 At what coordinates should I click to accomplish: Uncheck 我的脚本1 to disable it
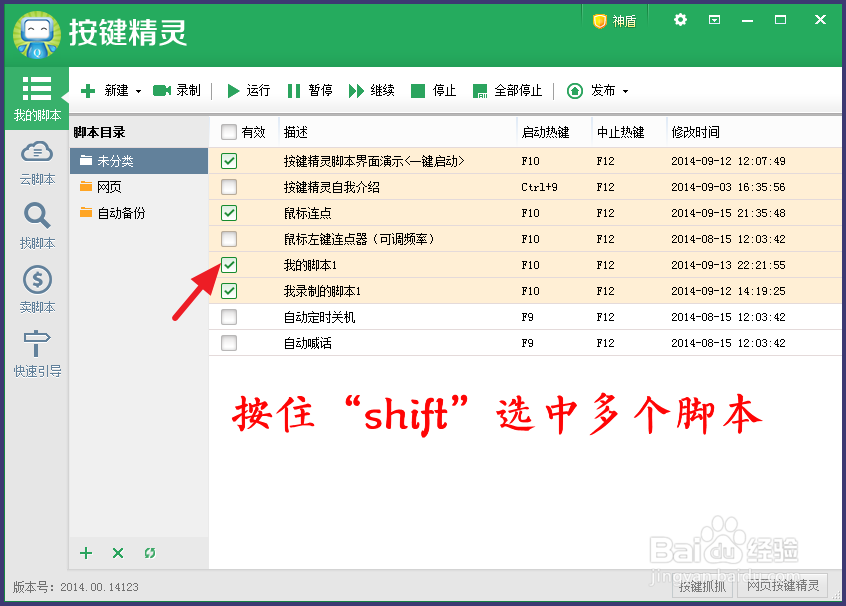click(228, 265)
